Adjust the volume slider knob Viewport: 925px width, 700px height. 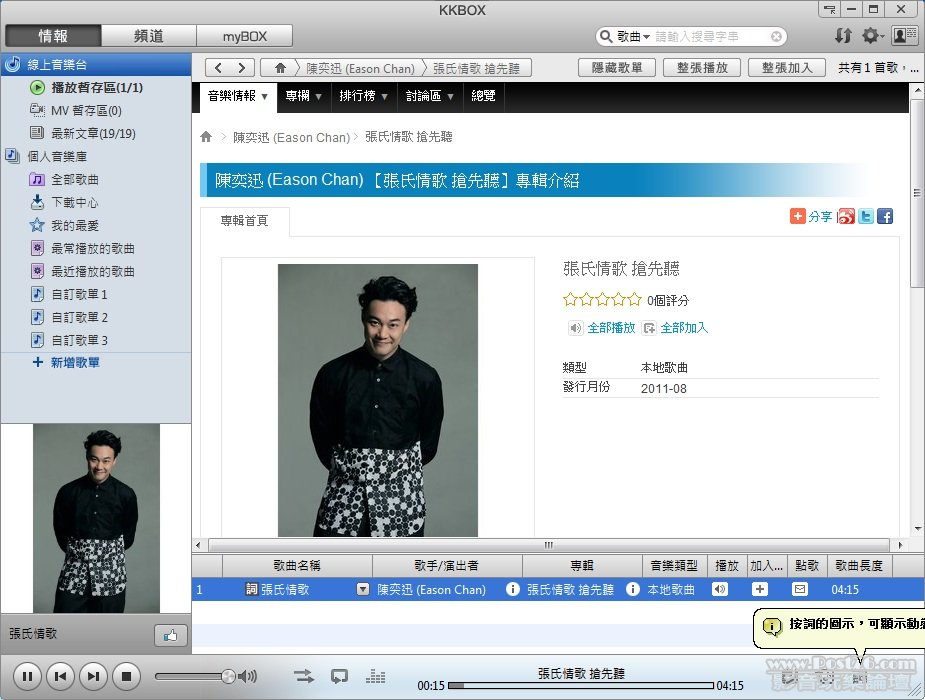click(228, 676)
